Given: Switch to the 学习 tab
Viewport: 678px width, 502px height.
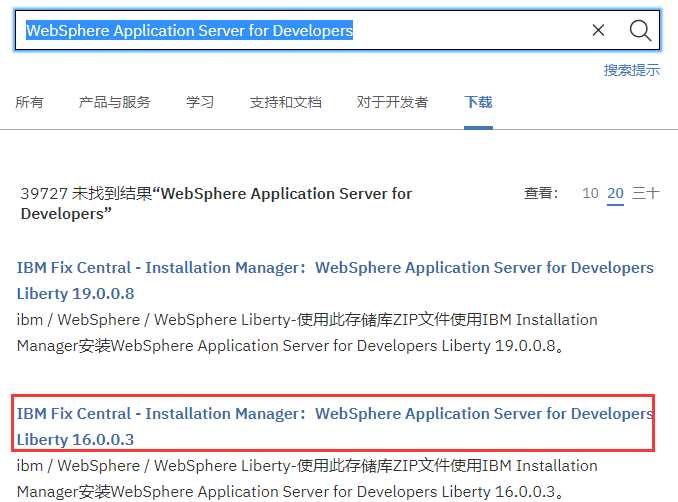Looking at the screenshot, I should tap(200, 102).
